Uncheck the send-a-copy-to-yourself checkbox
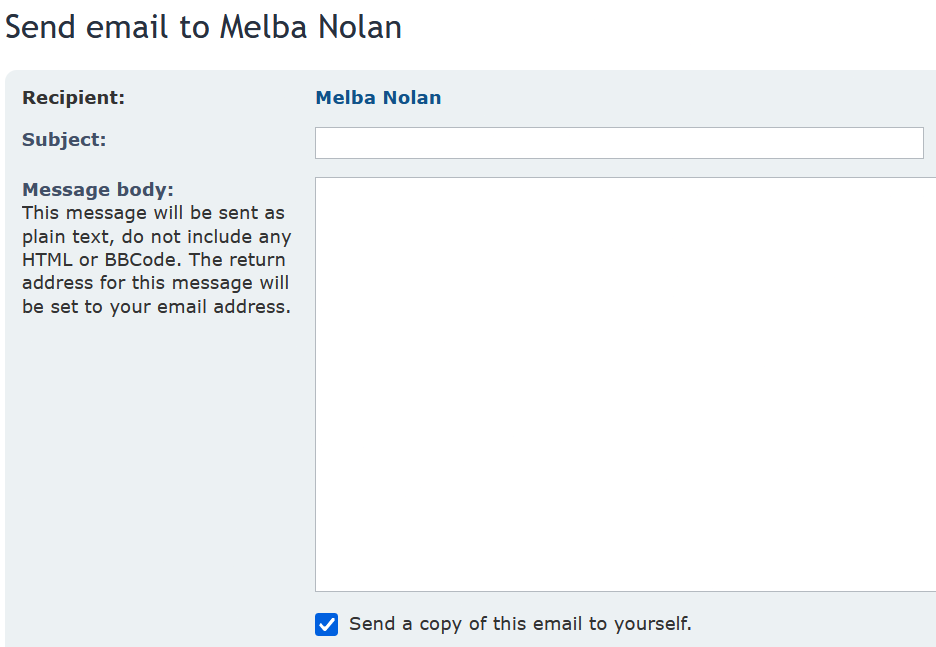The image size is (936, 647). click(x=327, y=624)
